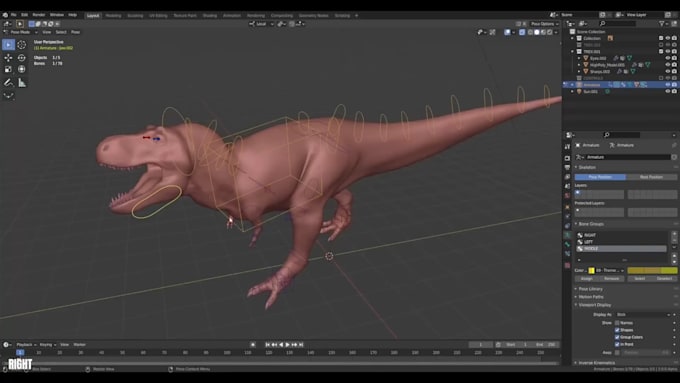Open the Render menu
Image resolution: width=680 pixels, height=383 pixels.
tap(39, 15)
